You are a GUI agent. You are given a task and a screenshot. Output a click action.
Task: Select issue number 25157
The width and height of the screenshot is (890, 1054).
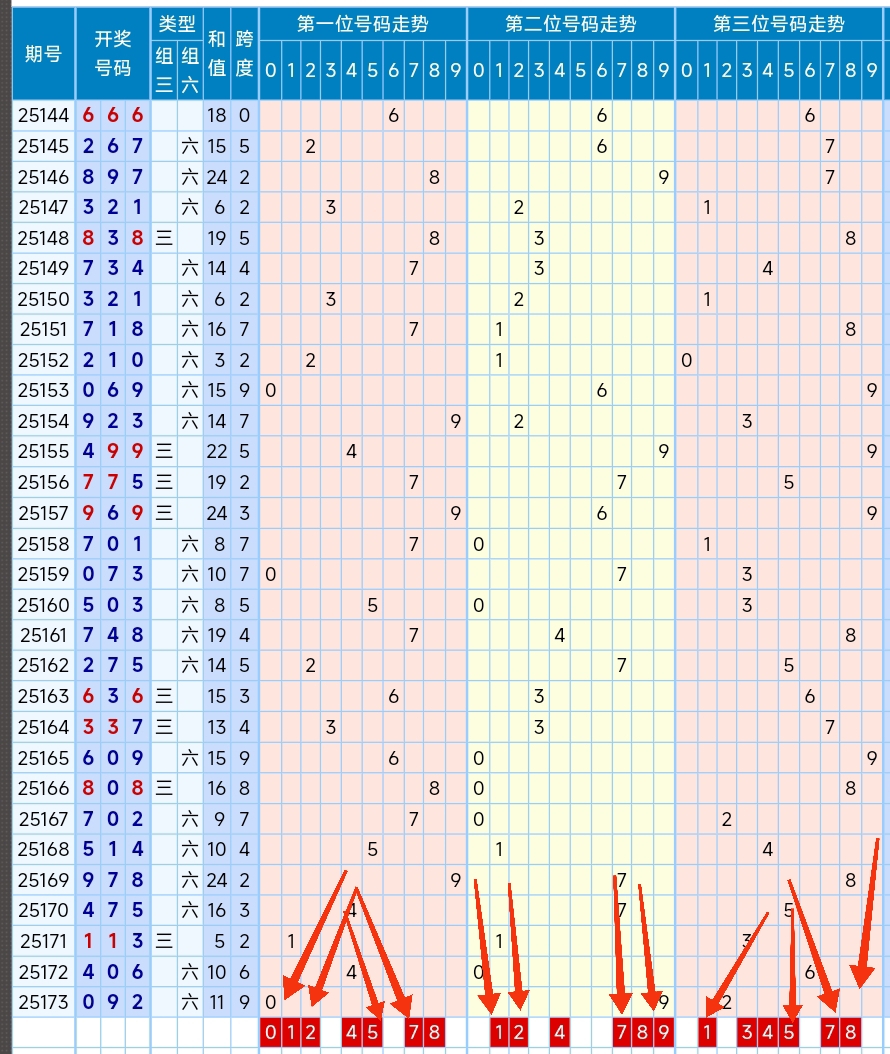44,513
